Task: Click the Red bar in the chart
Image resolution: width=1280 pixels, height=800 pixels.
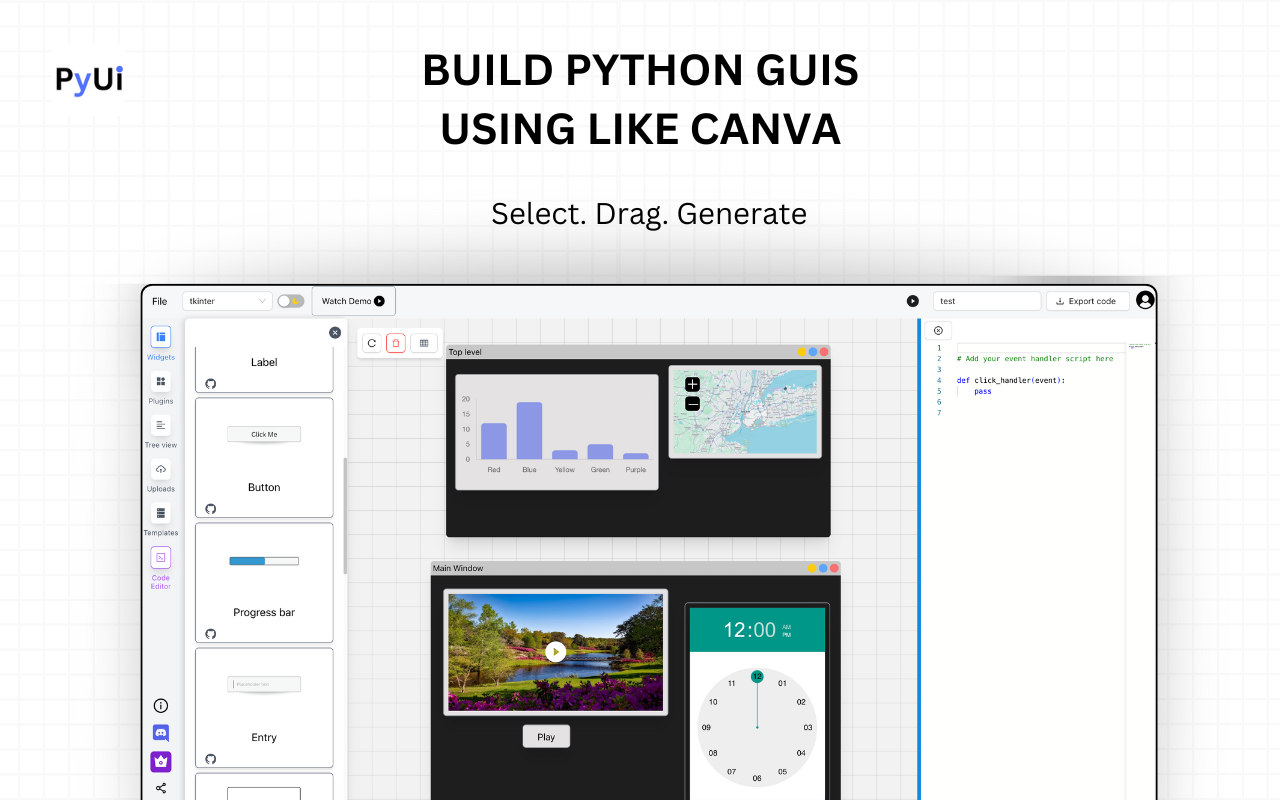Action: pos(494,441)
